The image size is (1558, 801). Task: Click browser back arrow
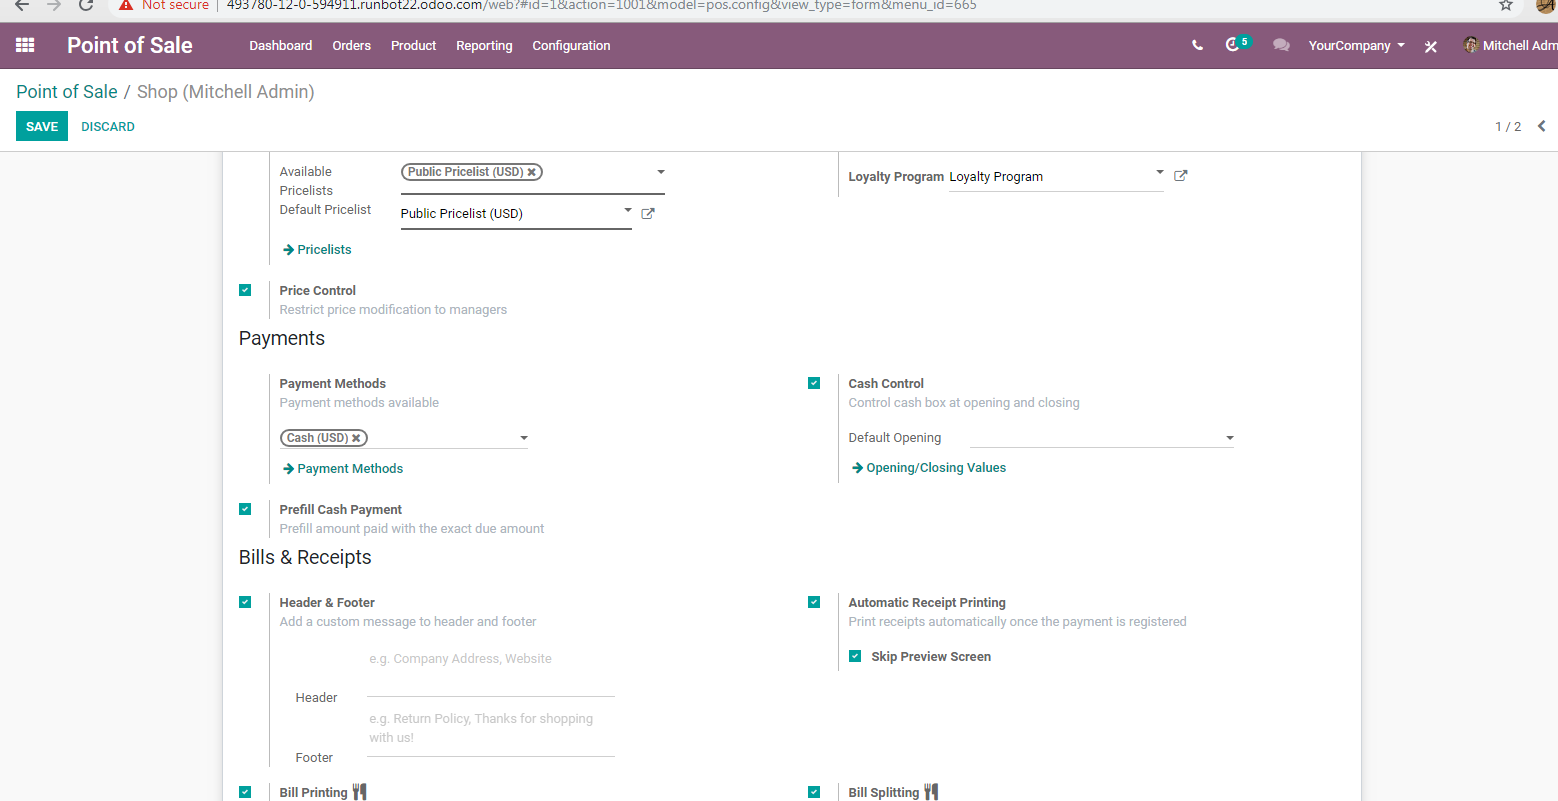point(22,5)
